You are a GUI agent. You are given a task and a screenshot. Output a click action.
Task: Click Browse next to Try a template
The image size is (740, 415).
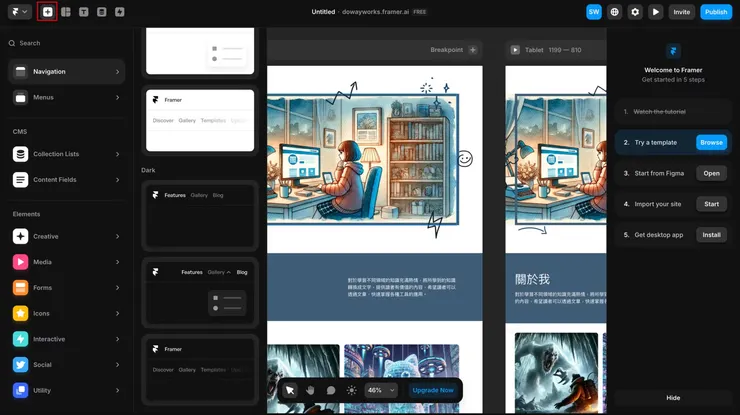(711, 143)
